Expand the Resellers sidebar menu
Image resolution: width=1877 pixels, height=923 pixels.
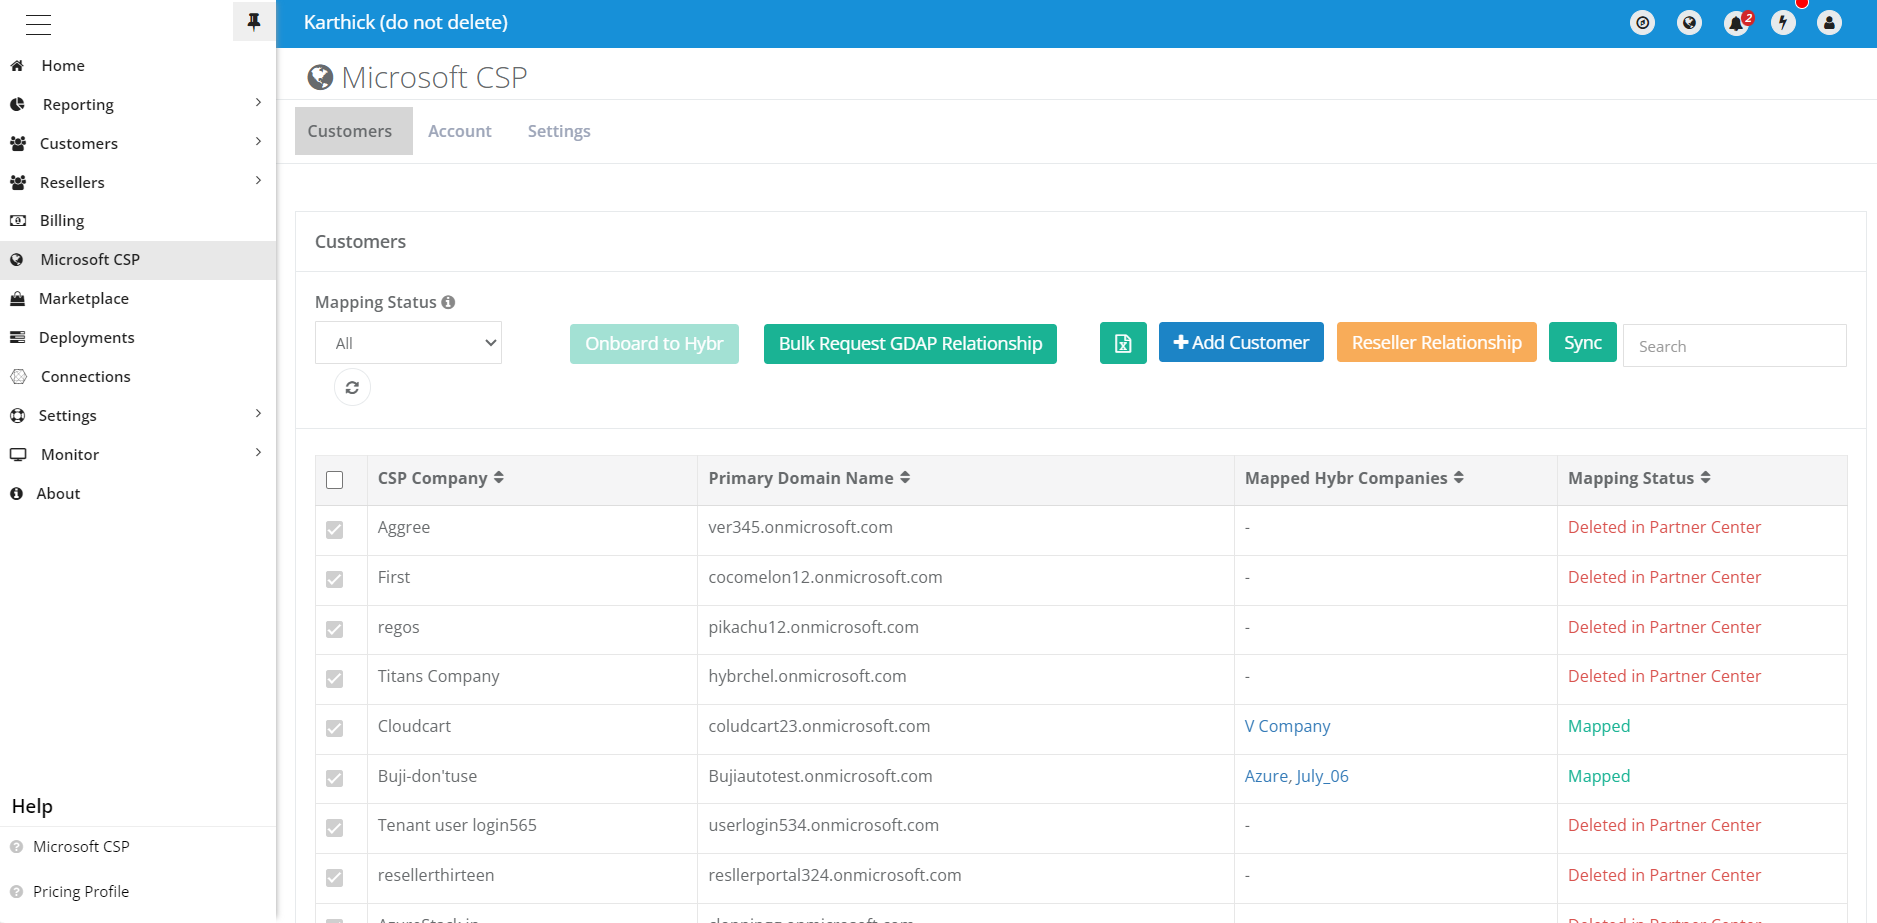pos(138,182)
